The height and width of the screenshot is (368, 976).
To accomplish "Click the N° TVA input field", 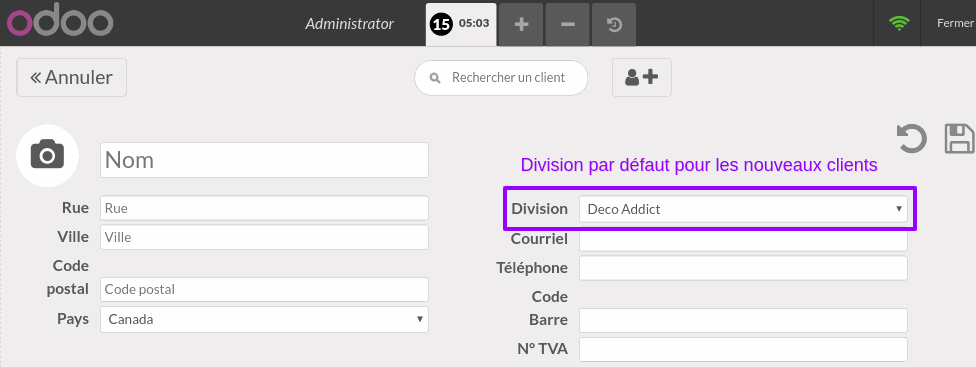I will (743, 349).
